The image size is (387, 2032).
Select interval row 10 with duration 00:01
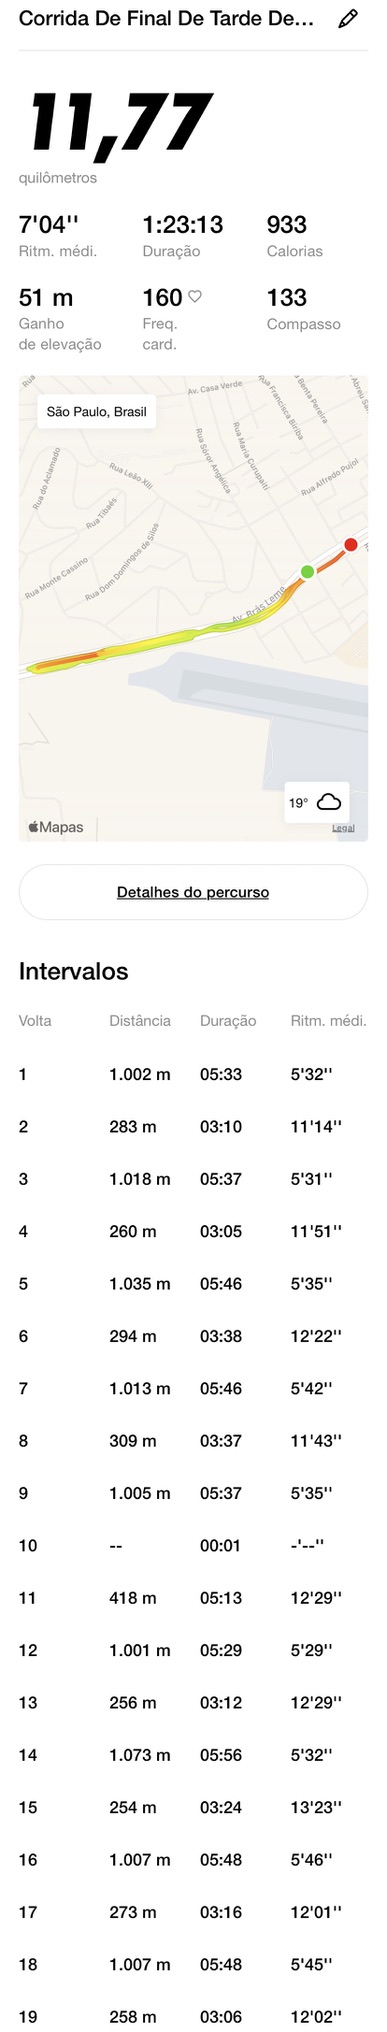(x=193, y=1545)
